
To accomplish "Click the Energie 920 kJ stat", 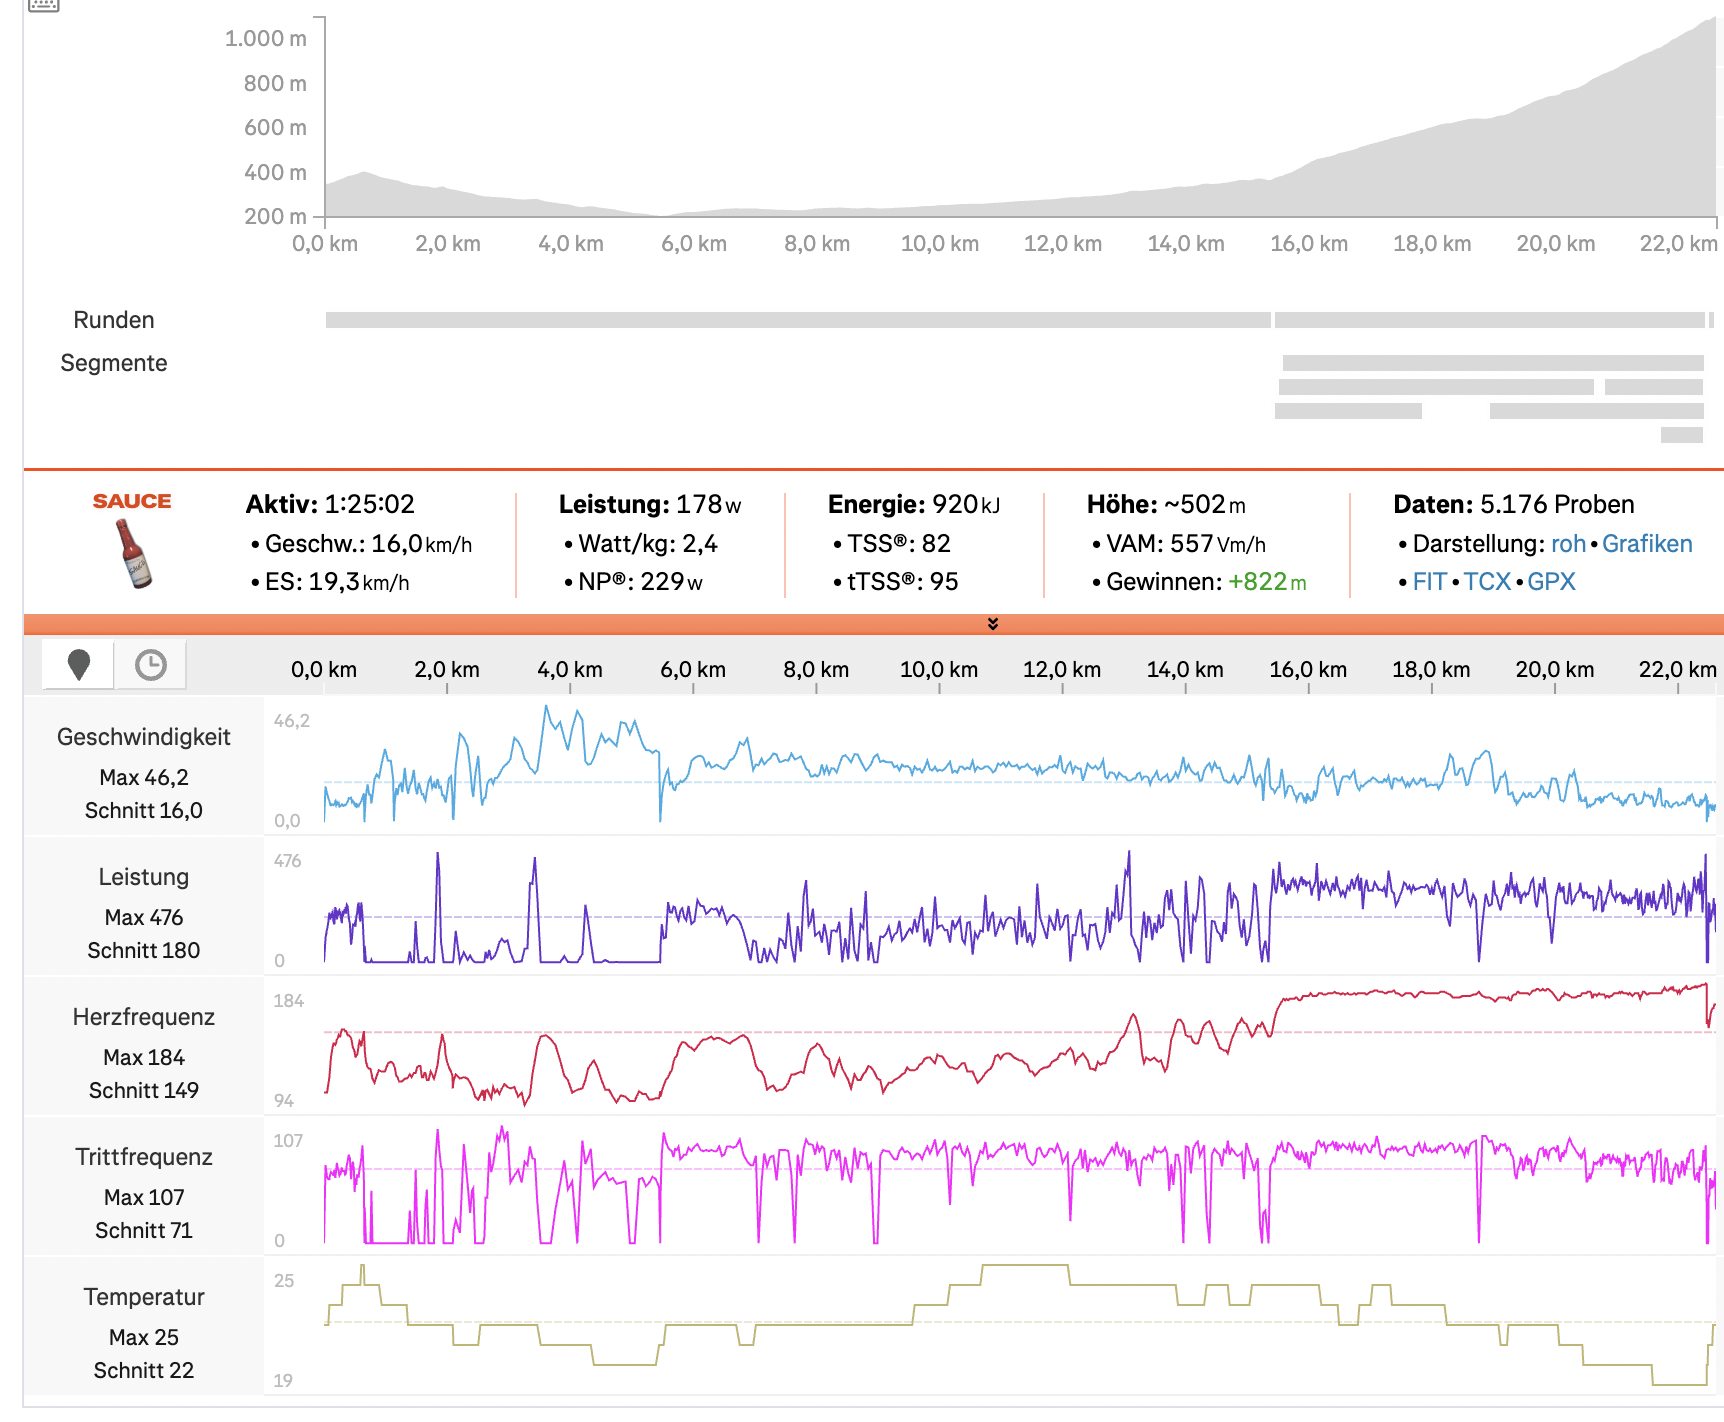I will (914, 504).
